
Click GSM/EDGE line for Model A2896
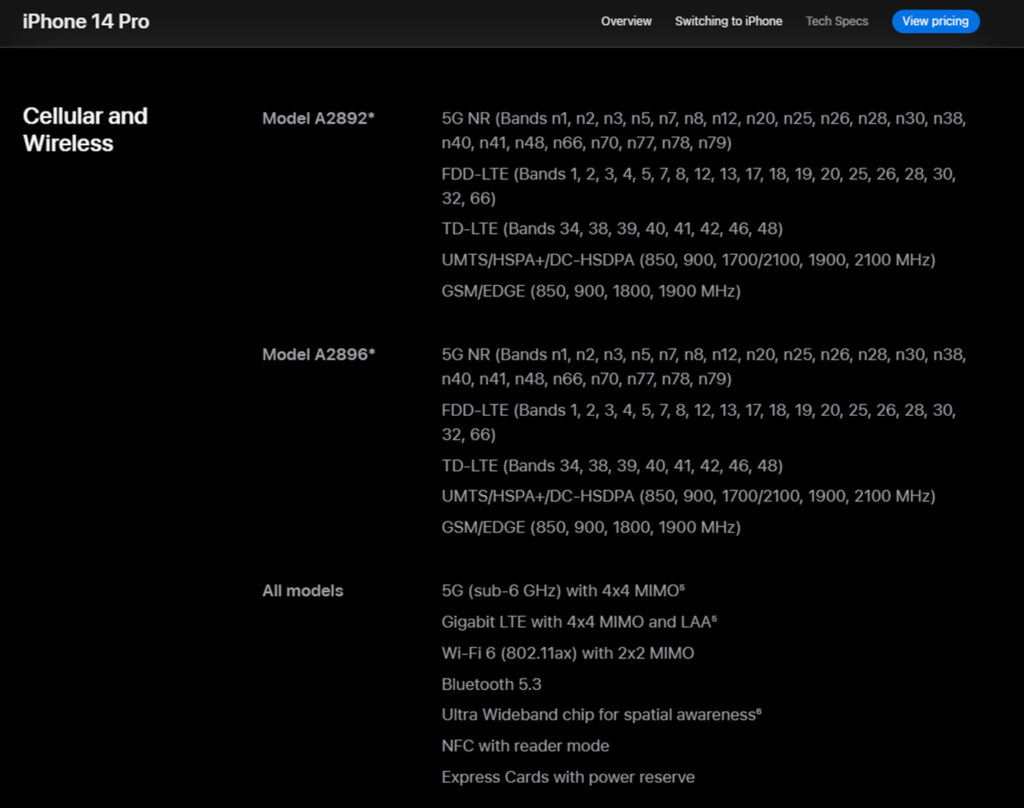point(591,528)
